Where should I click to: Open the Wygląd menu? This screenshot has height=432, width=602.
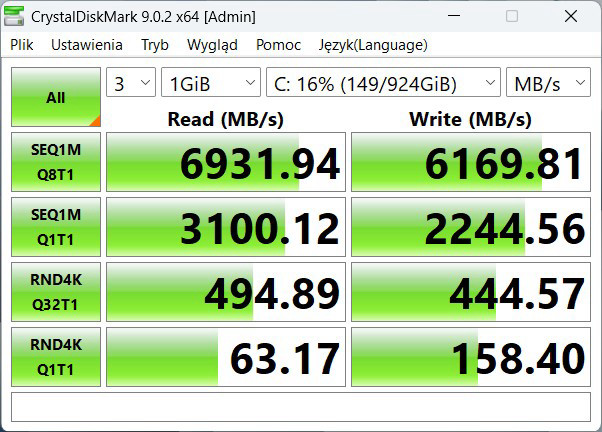coord(212,45)
